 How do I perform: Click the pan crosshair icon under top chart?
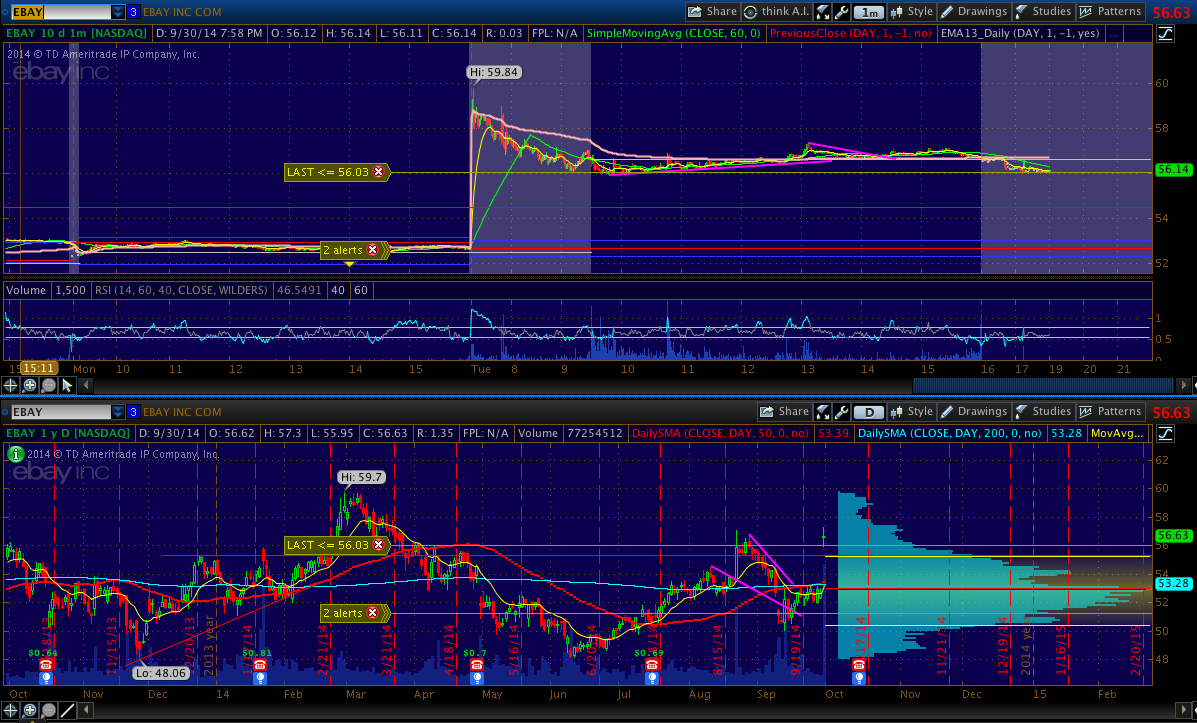point(12,385)
